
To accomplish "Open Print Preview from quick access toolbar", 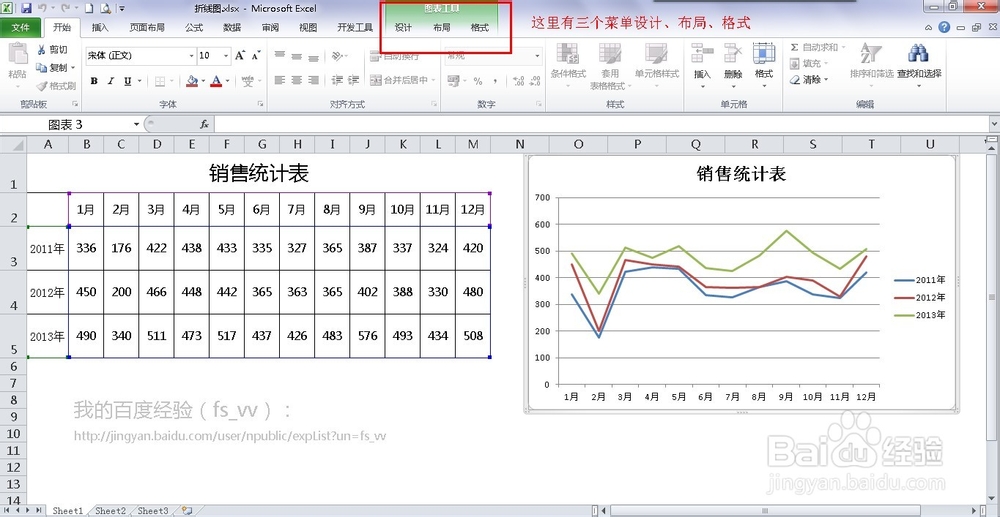I will click(105, 8).
